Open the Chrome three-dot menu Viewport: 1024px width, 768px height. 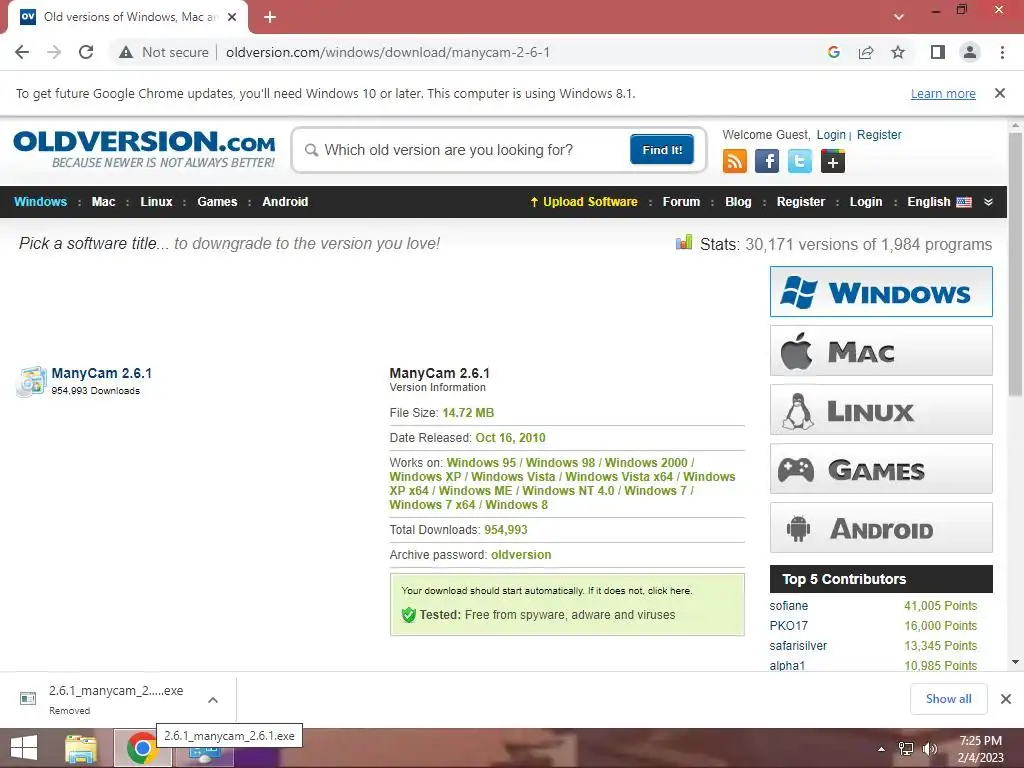(1002, 52)
